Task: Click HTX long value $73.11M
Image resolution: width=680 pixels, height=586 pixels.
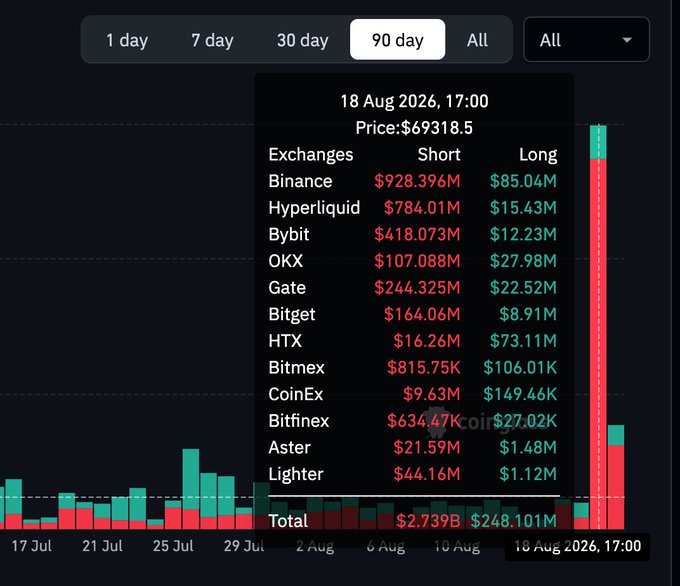Action: 523,341
